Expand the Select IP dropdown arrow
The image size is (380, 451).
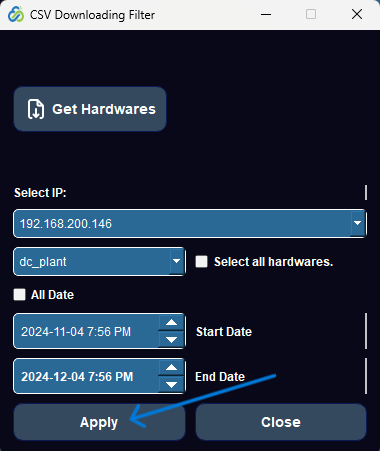357,223
